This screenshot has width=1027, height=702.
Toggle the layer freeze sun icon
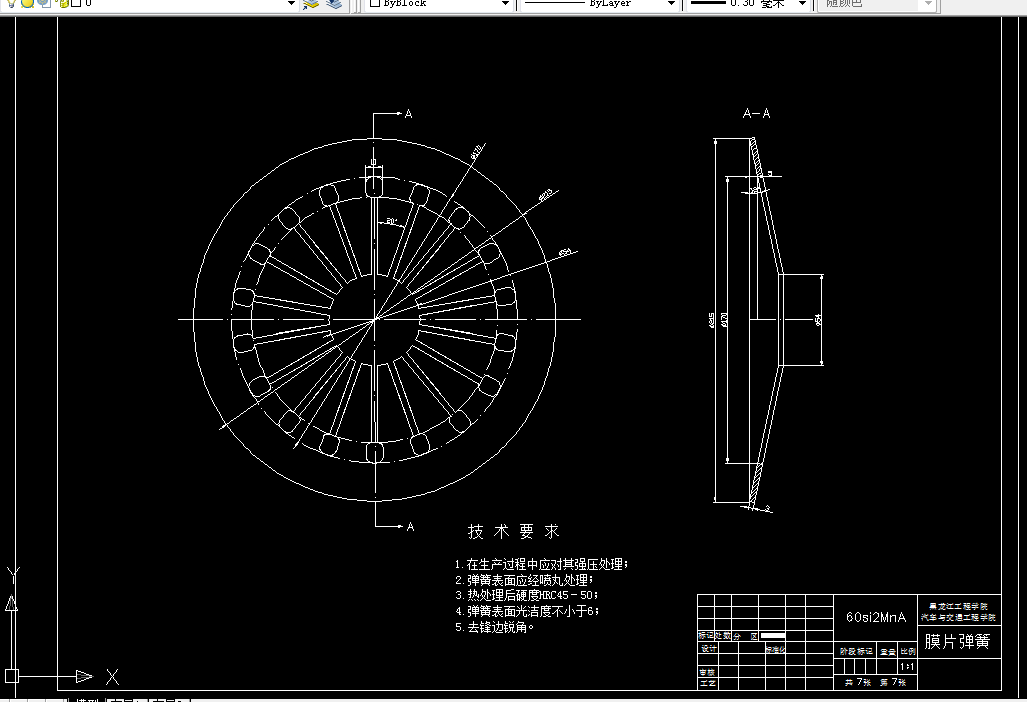click(28, 3)
